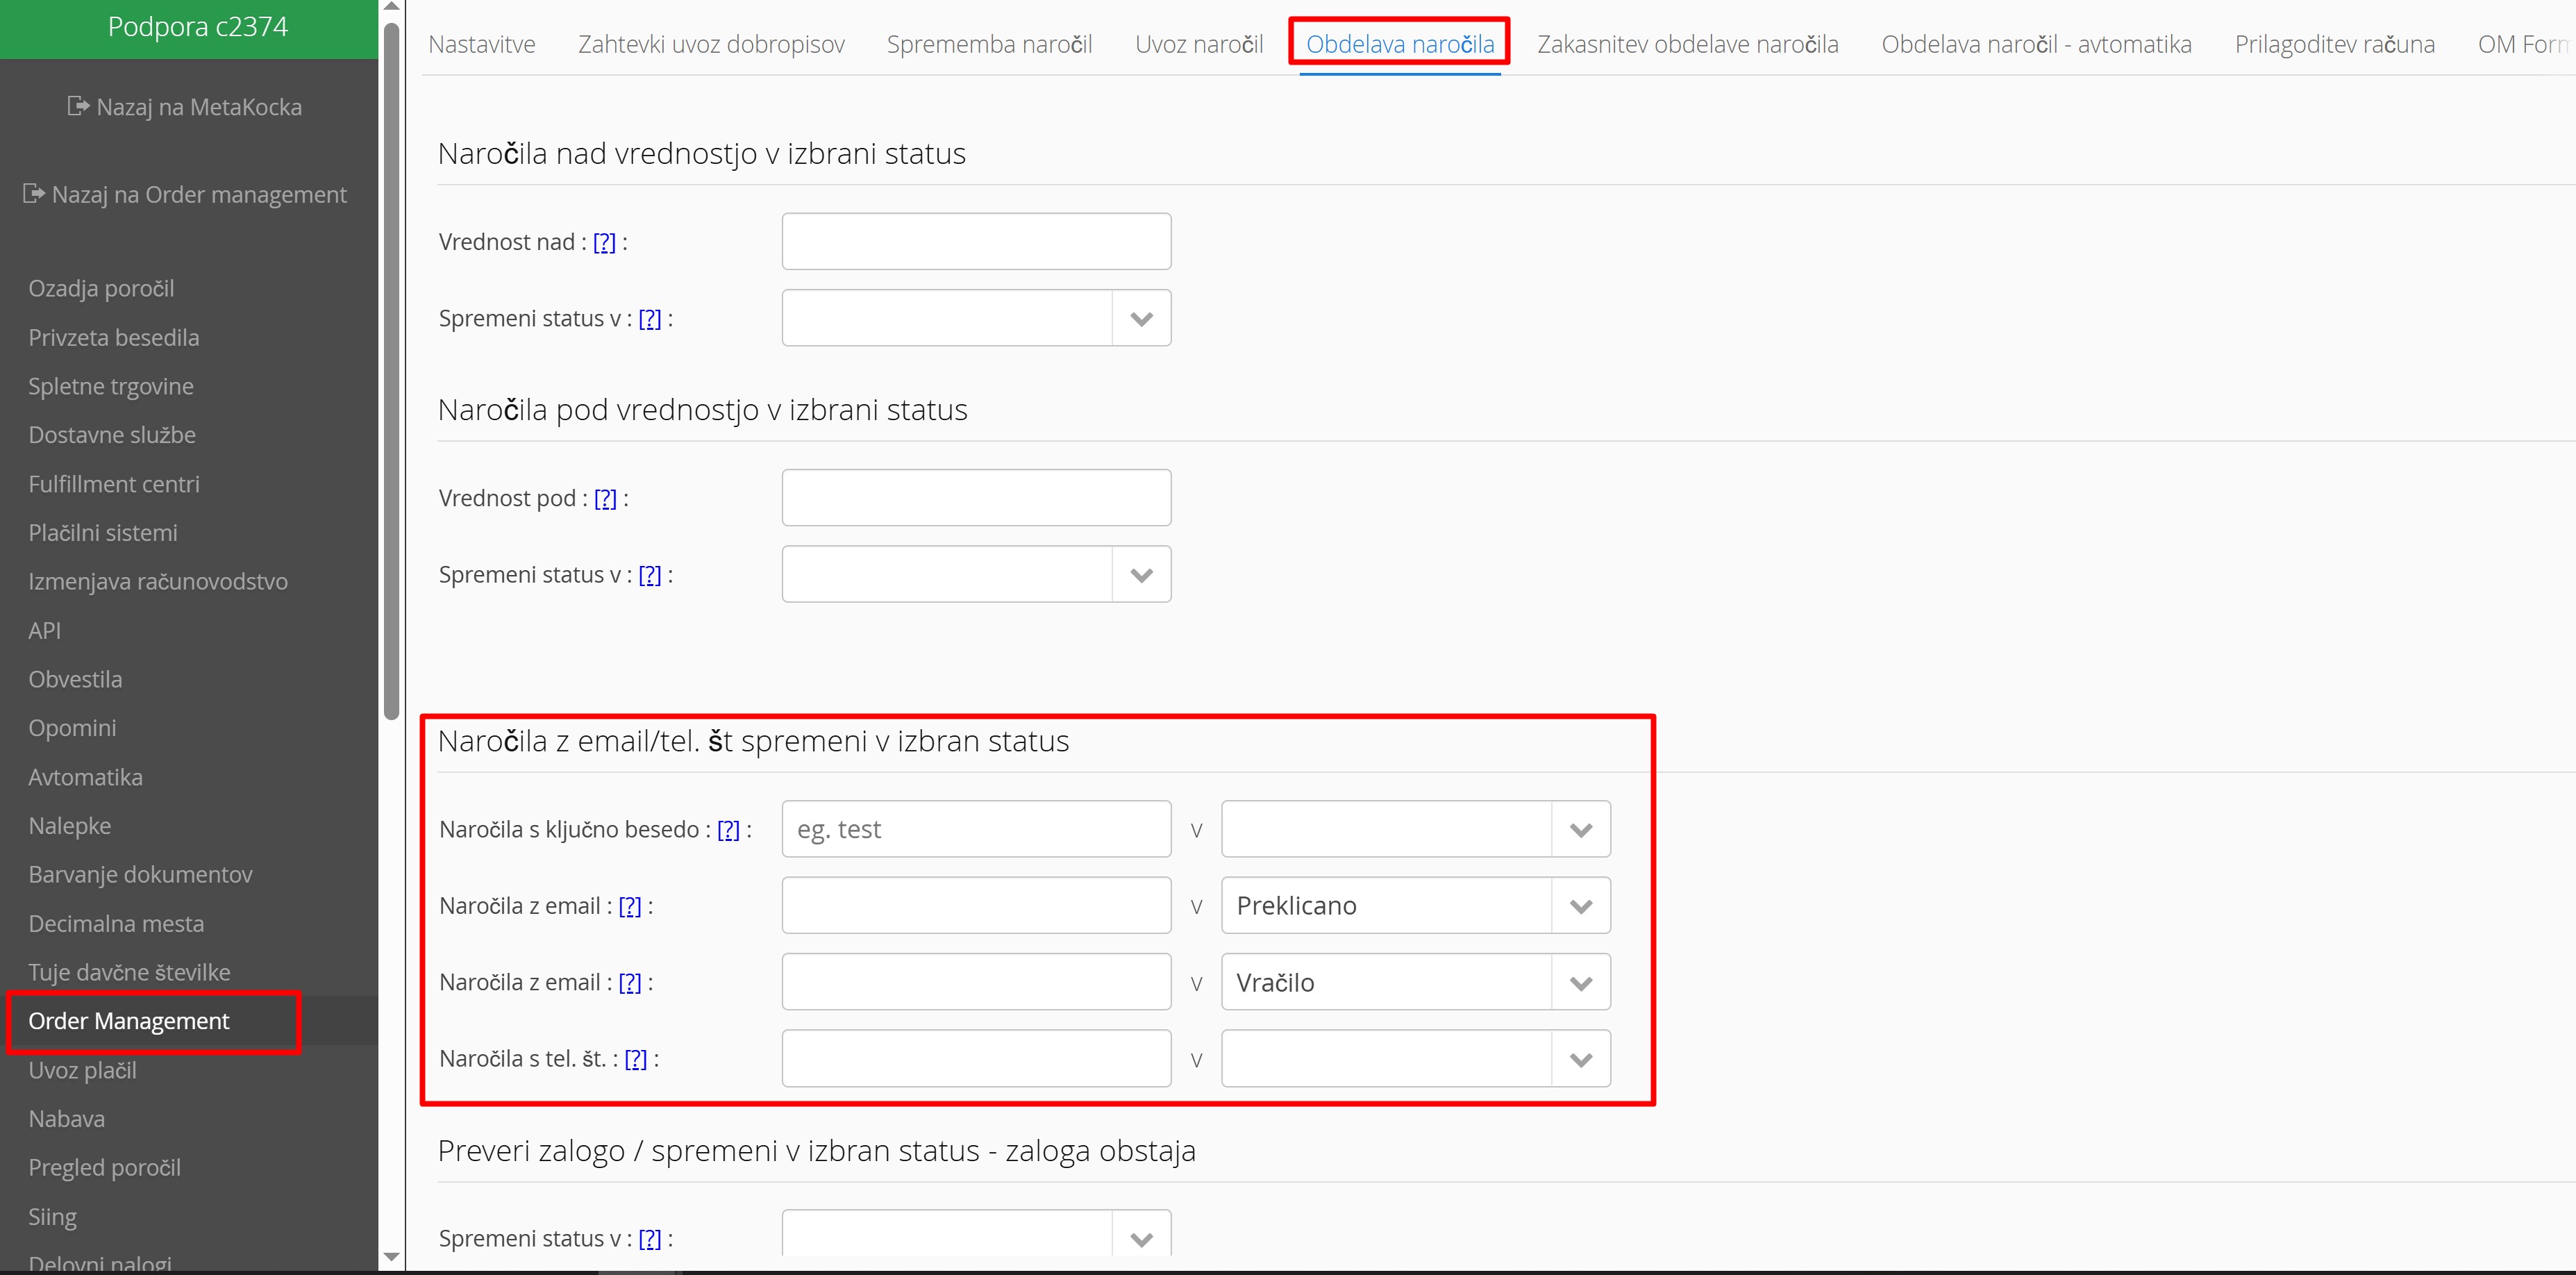
Task: Click the exit icon beside Nazaj na MetaKocka
Action: (78, 106)
